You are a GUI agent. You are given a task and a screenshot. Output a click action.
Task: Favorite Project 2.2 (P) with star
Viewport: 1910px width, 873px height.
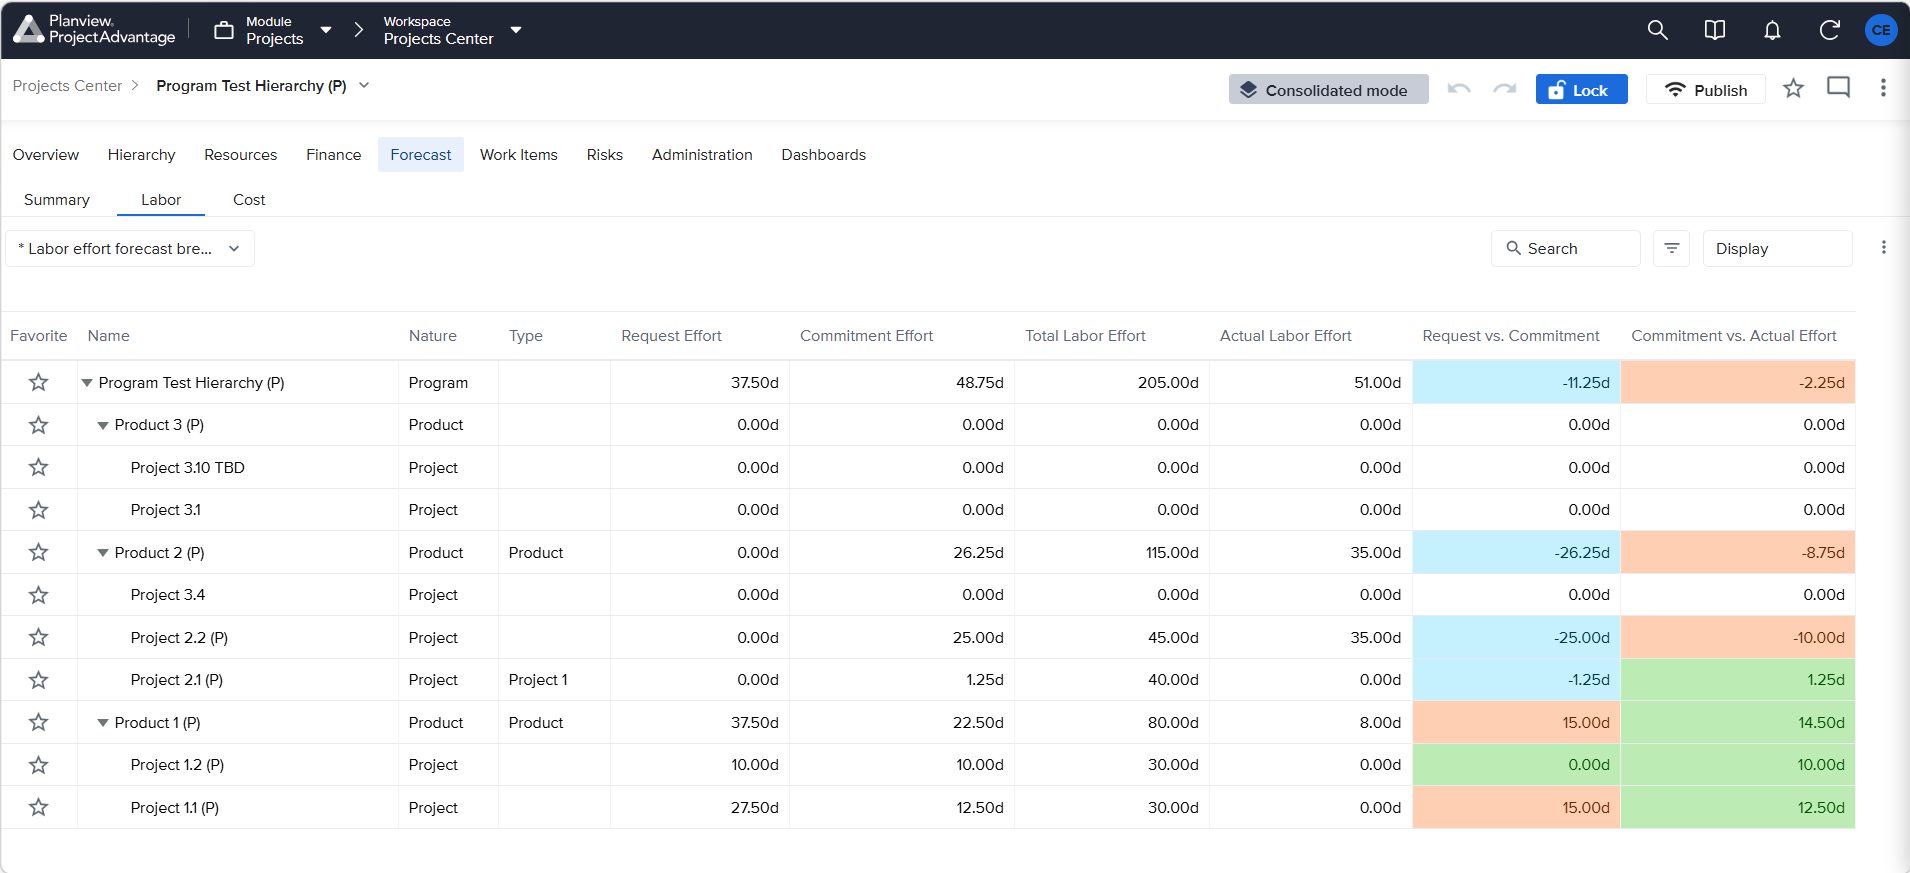[38, 637]
